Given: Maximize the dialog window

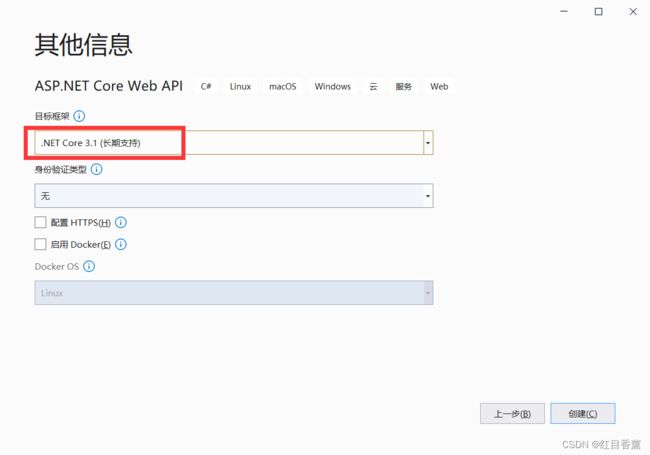Looking at the screenshot, I should [599, 12].
